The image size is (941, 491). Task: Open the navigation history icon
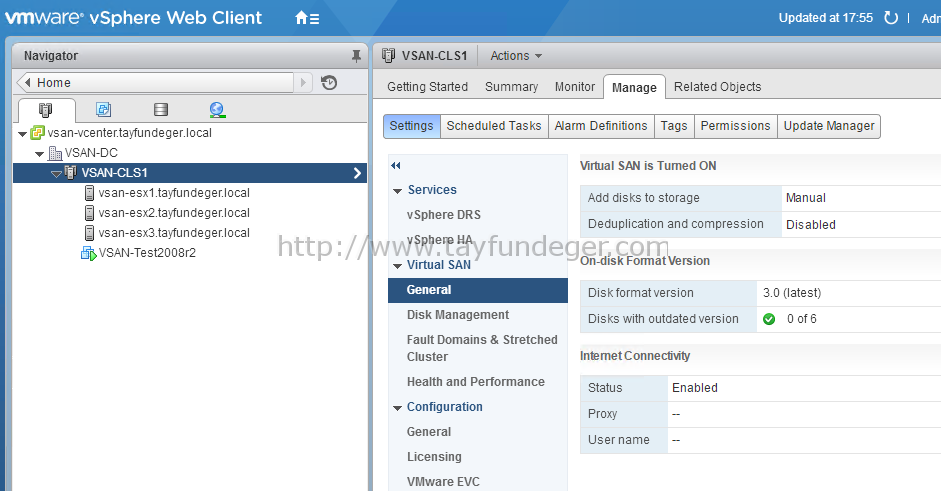[x=329, y=82]
